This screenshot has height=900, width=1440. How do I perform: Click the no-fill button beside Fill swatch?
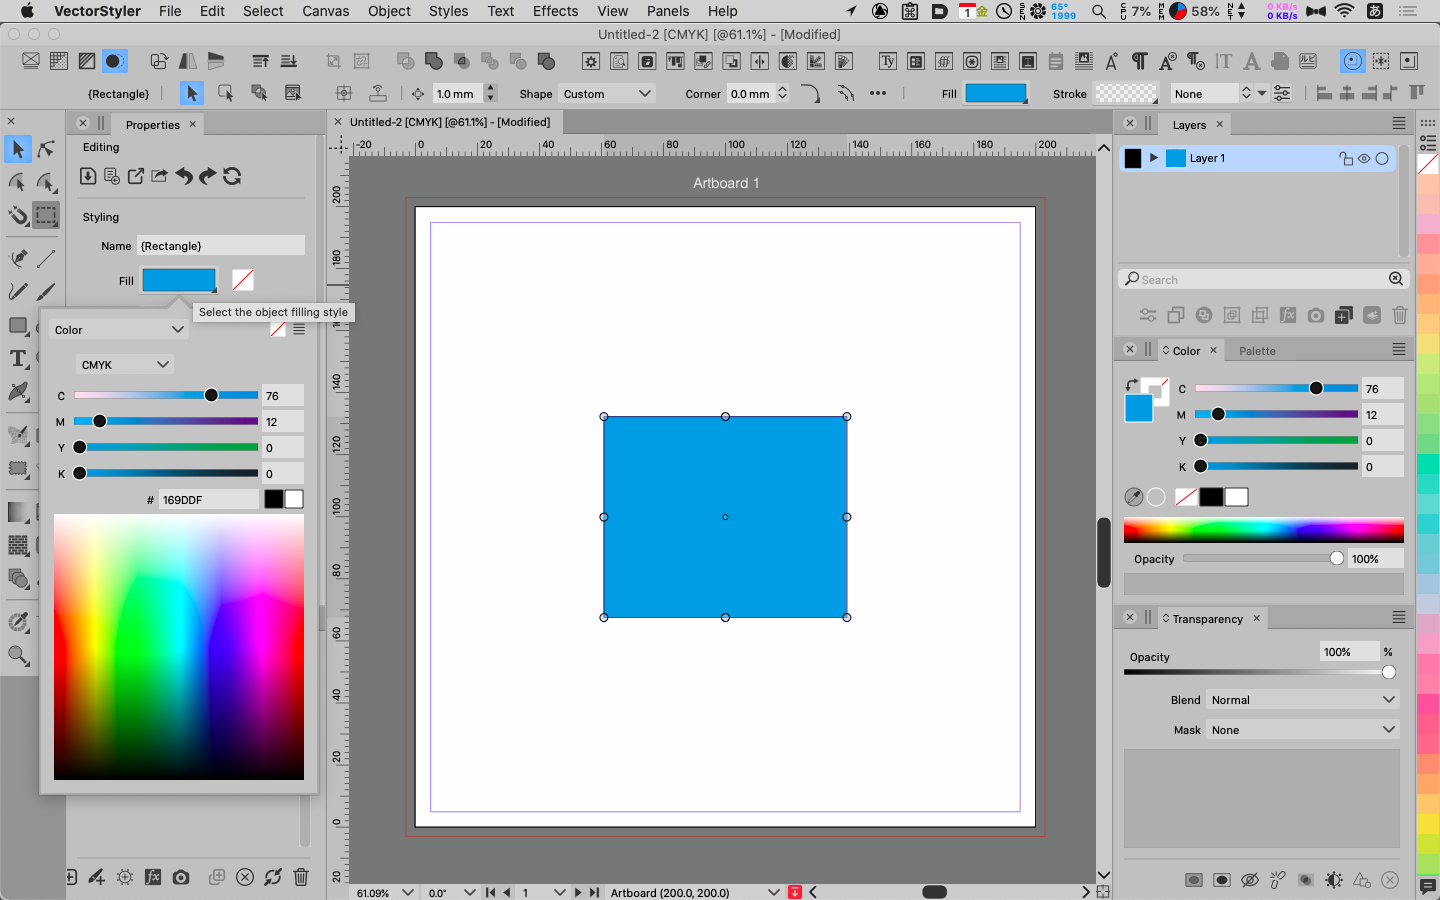point(243,281)
